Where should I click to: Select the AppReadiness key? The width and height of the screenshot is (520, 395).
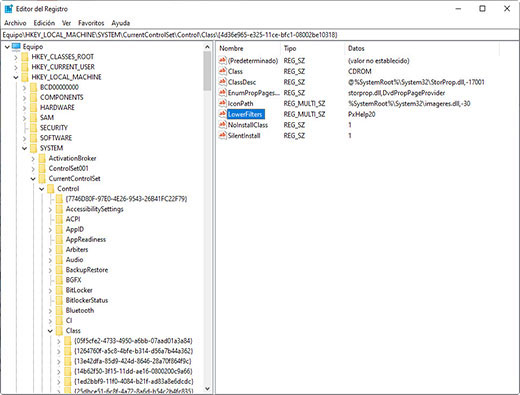pos(86,239)
